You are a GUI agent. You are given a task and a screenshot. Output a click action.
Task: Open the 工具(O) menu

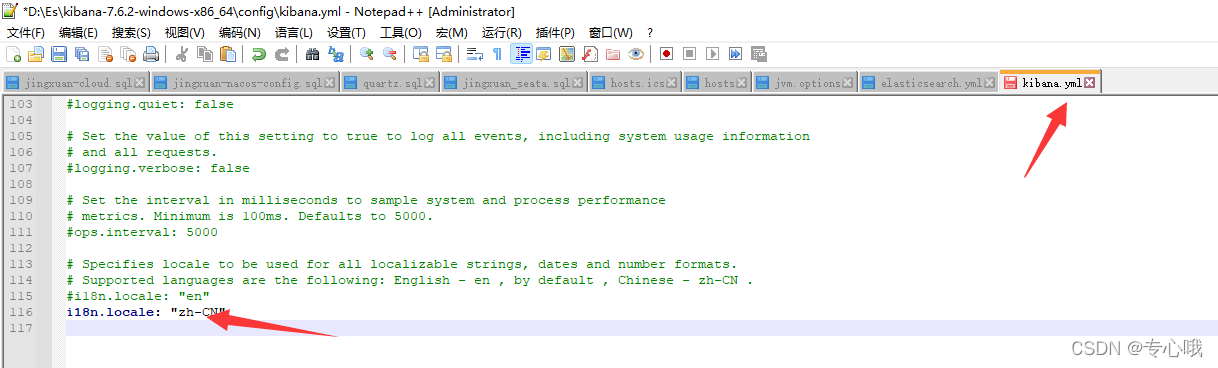pyautogui.click(x=401, y=33)
